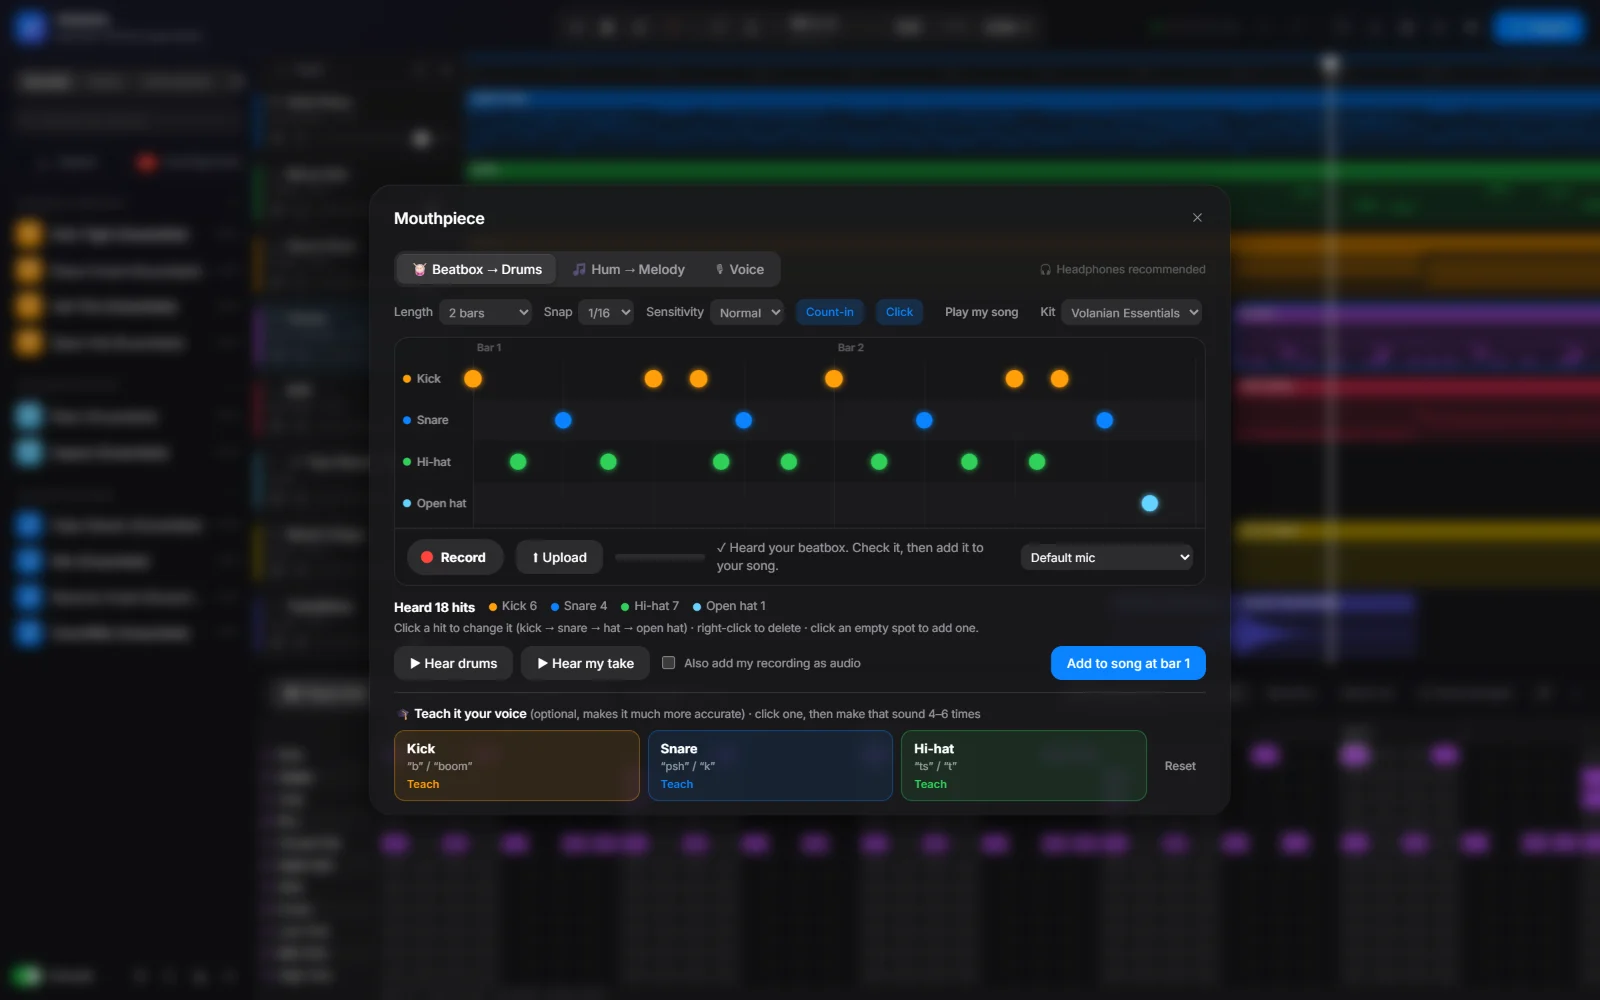1600x1000 pixels.
Task: Click the orange Kick hit at Bar 1's start
Action: (x=473, y=378)
